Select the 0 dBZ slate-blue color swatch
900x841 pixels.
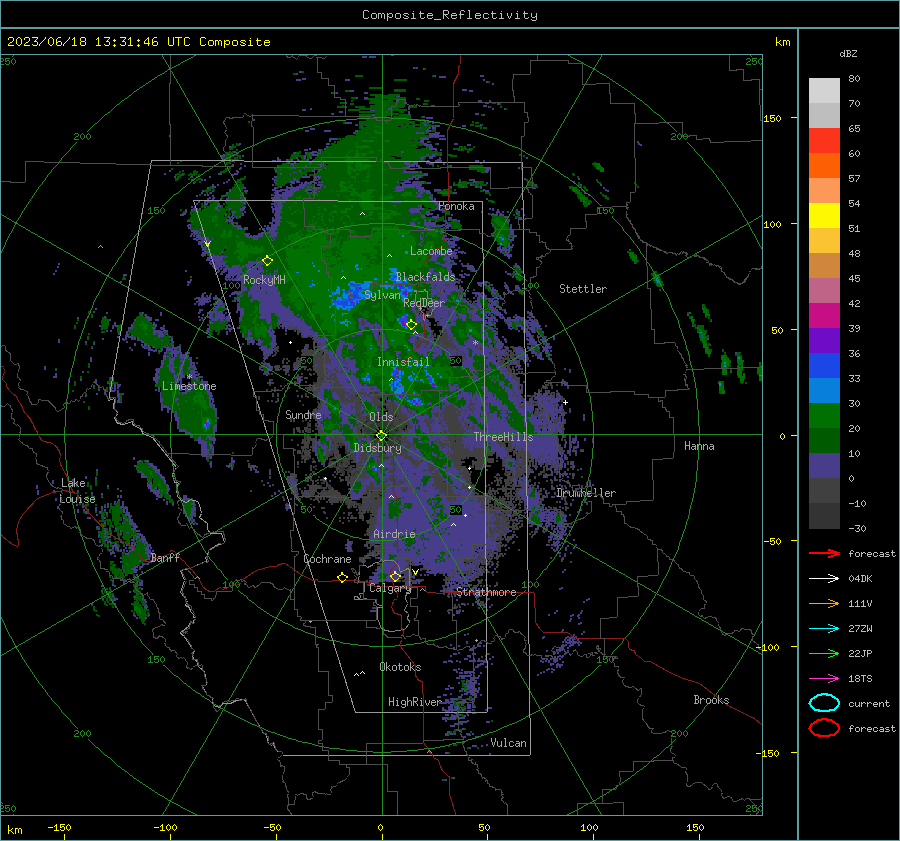click(824, 466)
